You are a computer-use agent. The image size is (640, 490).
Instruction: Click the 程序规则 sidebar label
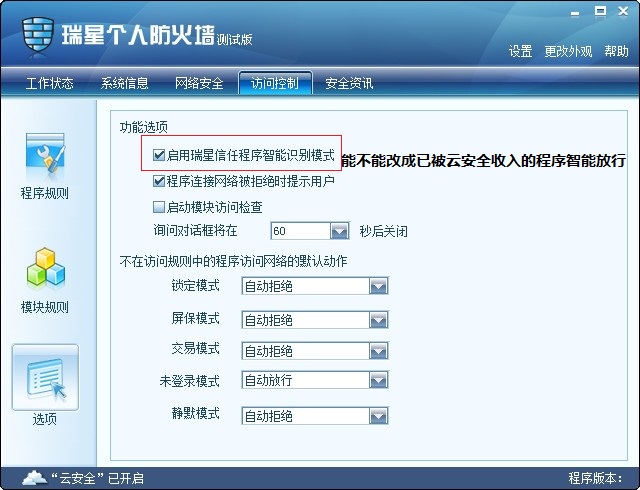pos(45,193)
